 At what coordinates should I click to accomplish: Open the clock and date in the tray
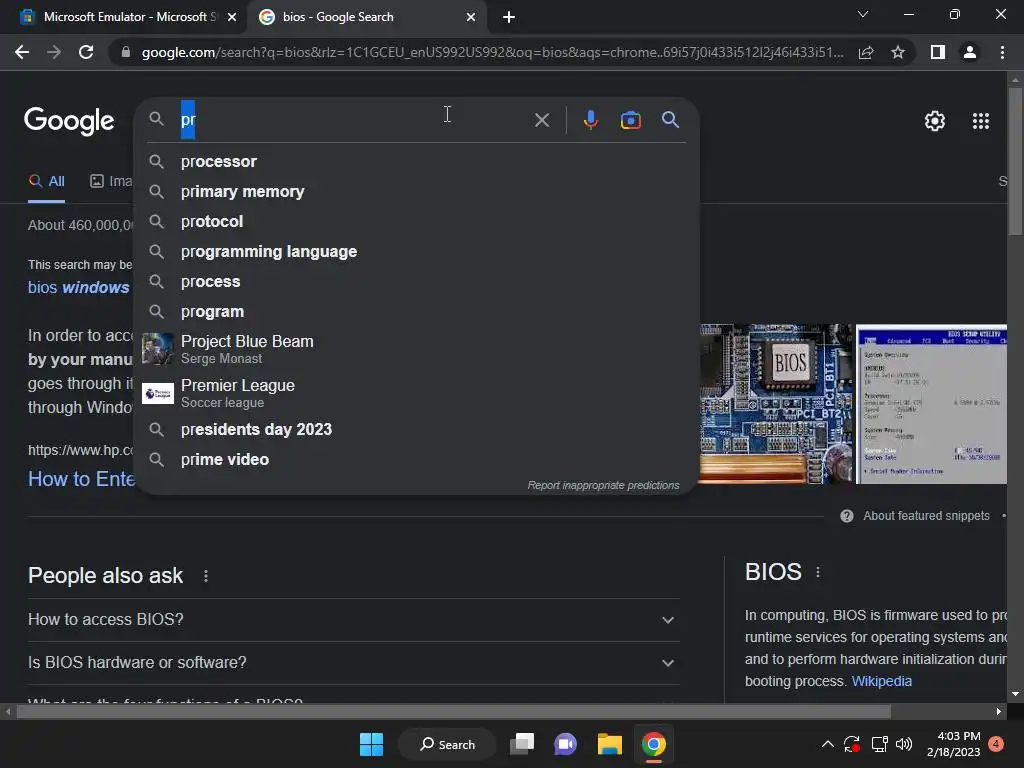click(x=953, y=744)
